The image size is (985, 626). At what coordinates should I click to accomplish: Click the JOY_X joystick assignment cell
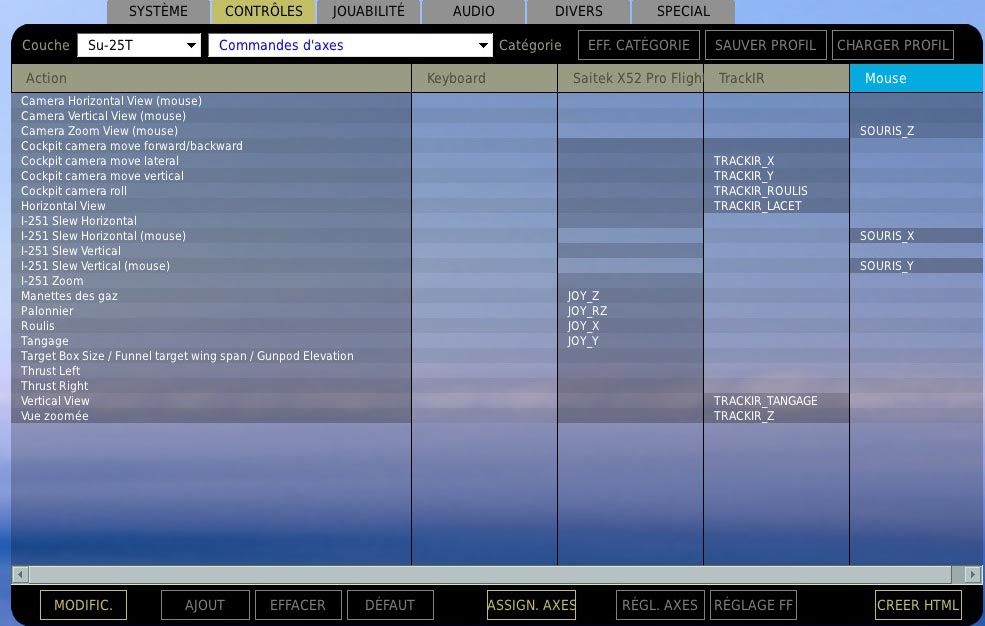click(630, 326)
